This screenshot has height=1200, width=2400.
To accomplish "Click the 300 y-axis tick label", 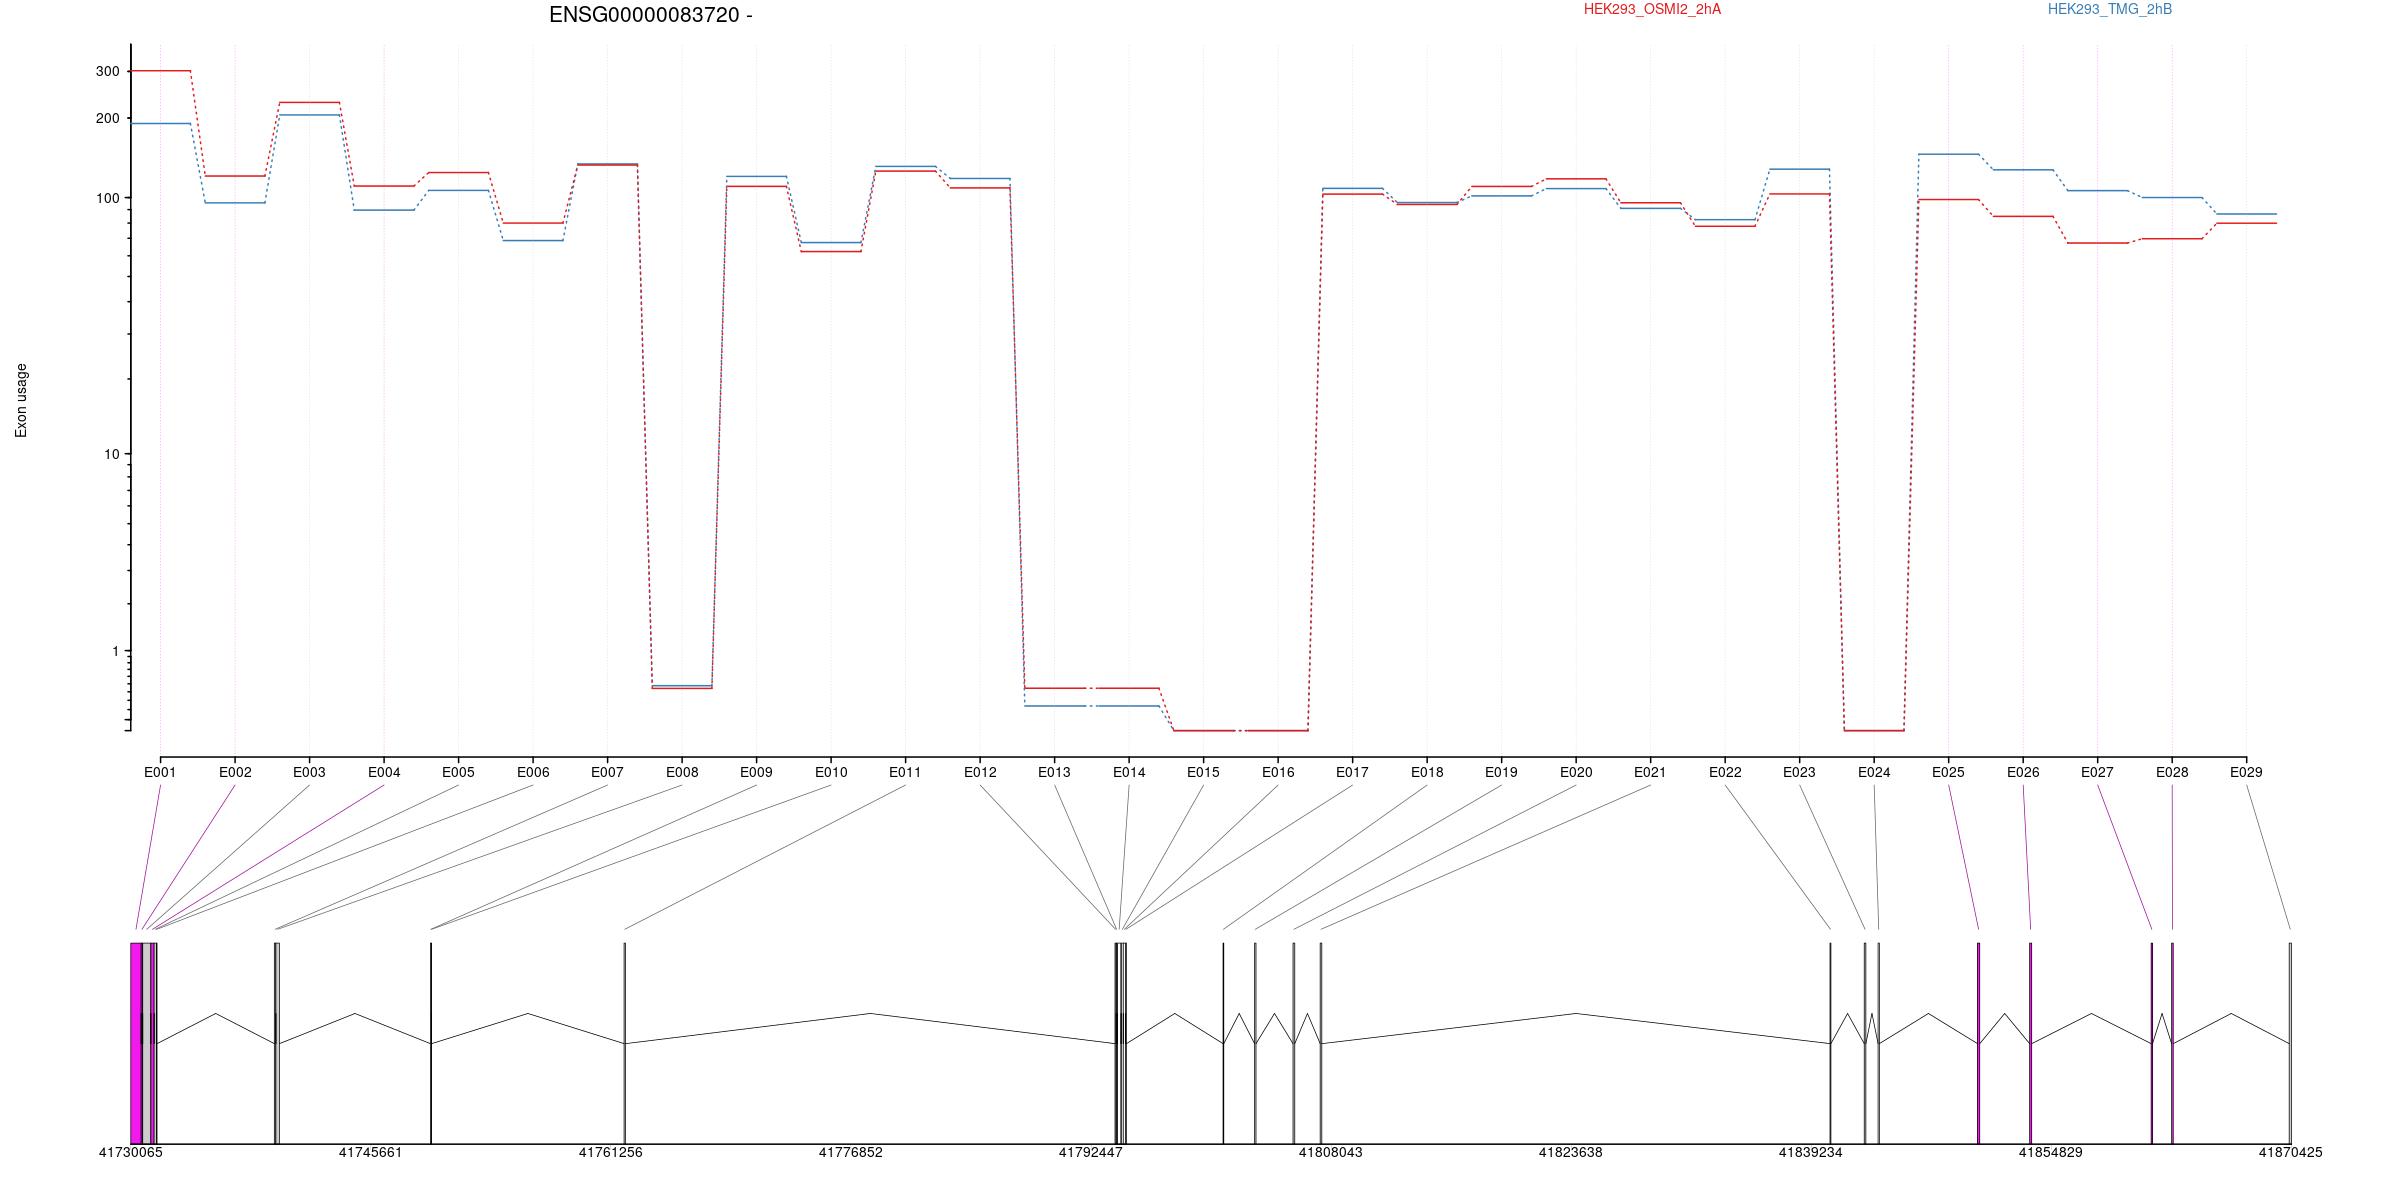I will point(107,71).
